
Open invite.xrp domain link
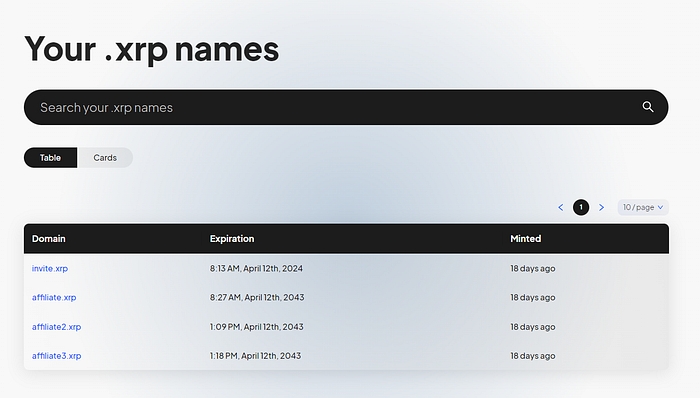coord(50,269)
